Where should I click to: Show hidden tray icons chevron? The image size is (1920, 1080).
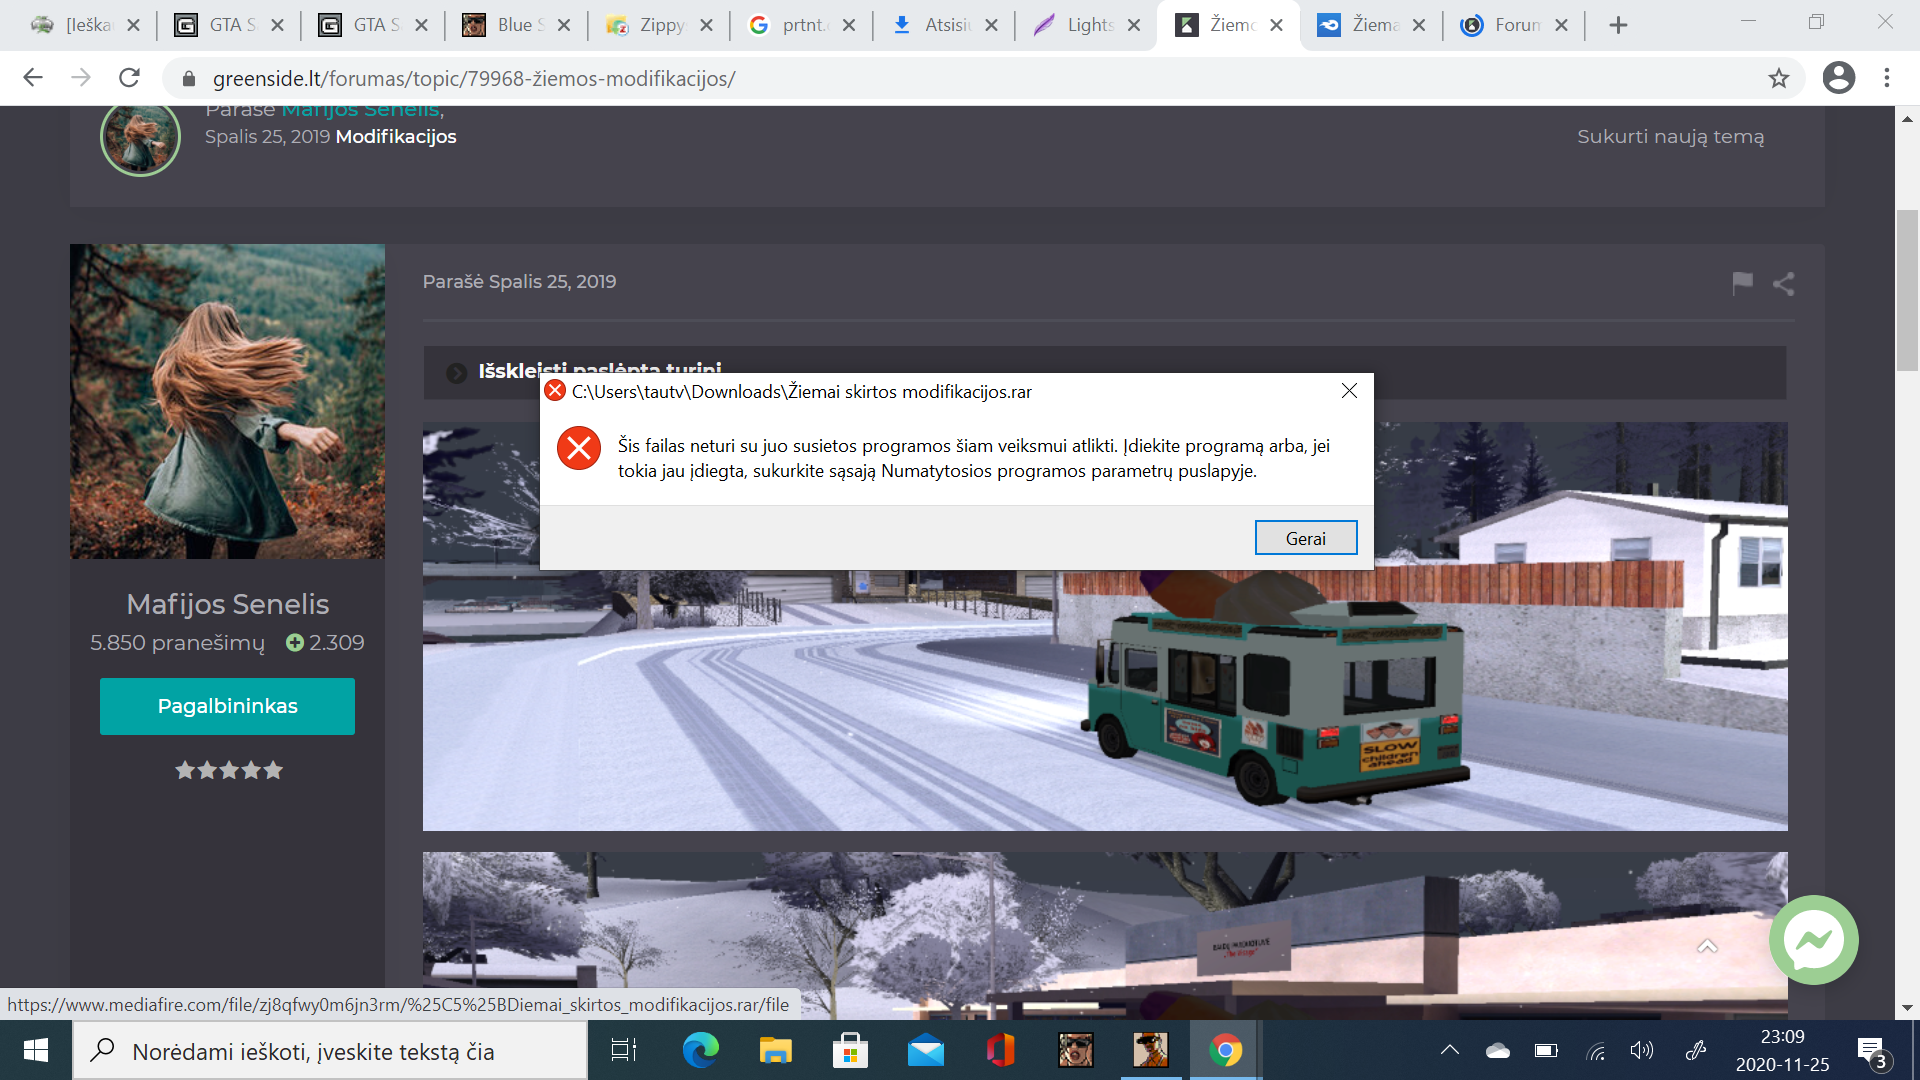pyautogui.click(x=1449, y=1050)
